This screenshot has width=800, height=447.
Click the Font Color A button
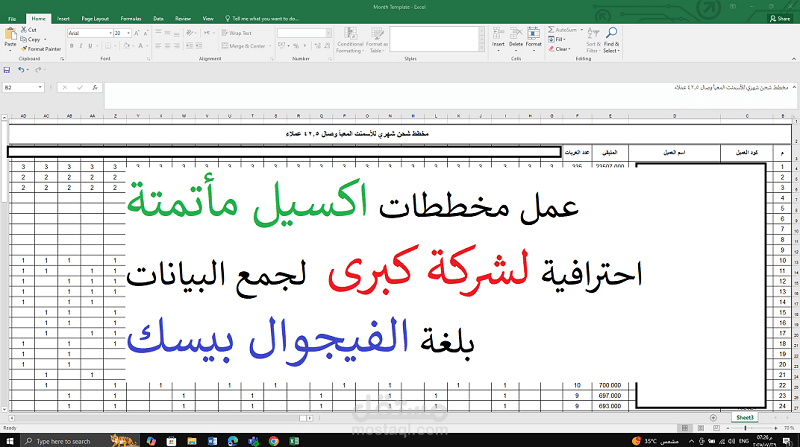pos(140,46)
